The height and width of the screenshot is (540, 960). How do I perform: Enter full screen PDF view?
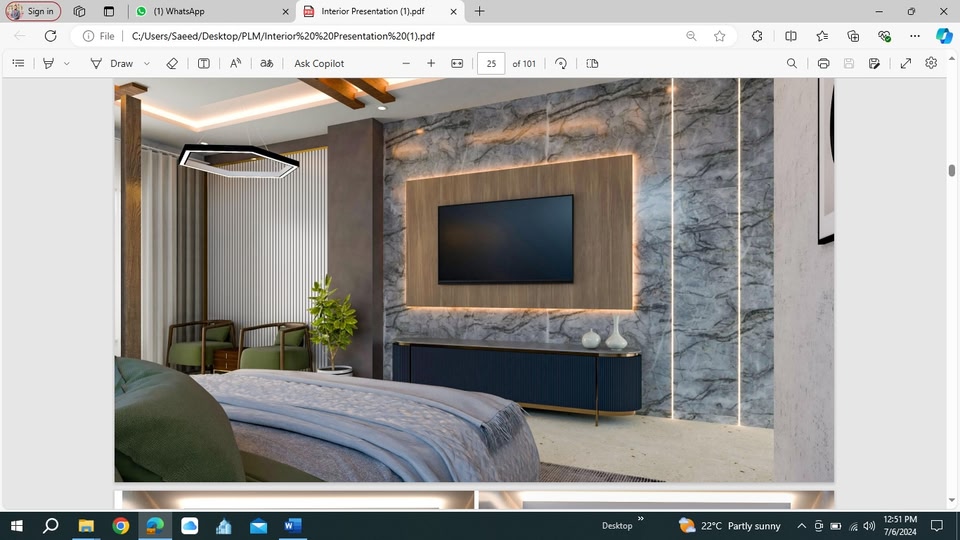coord(905,63)
